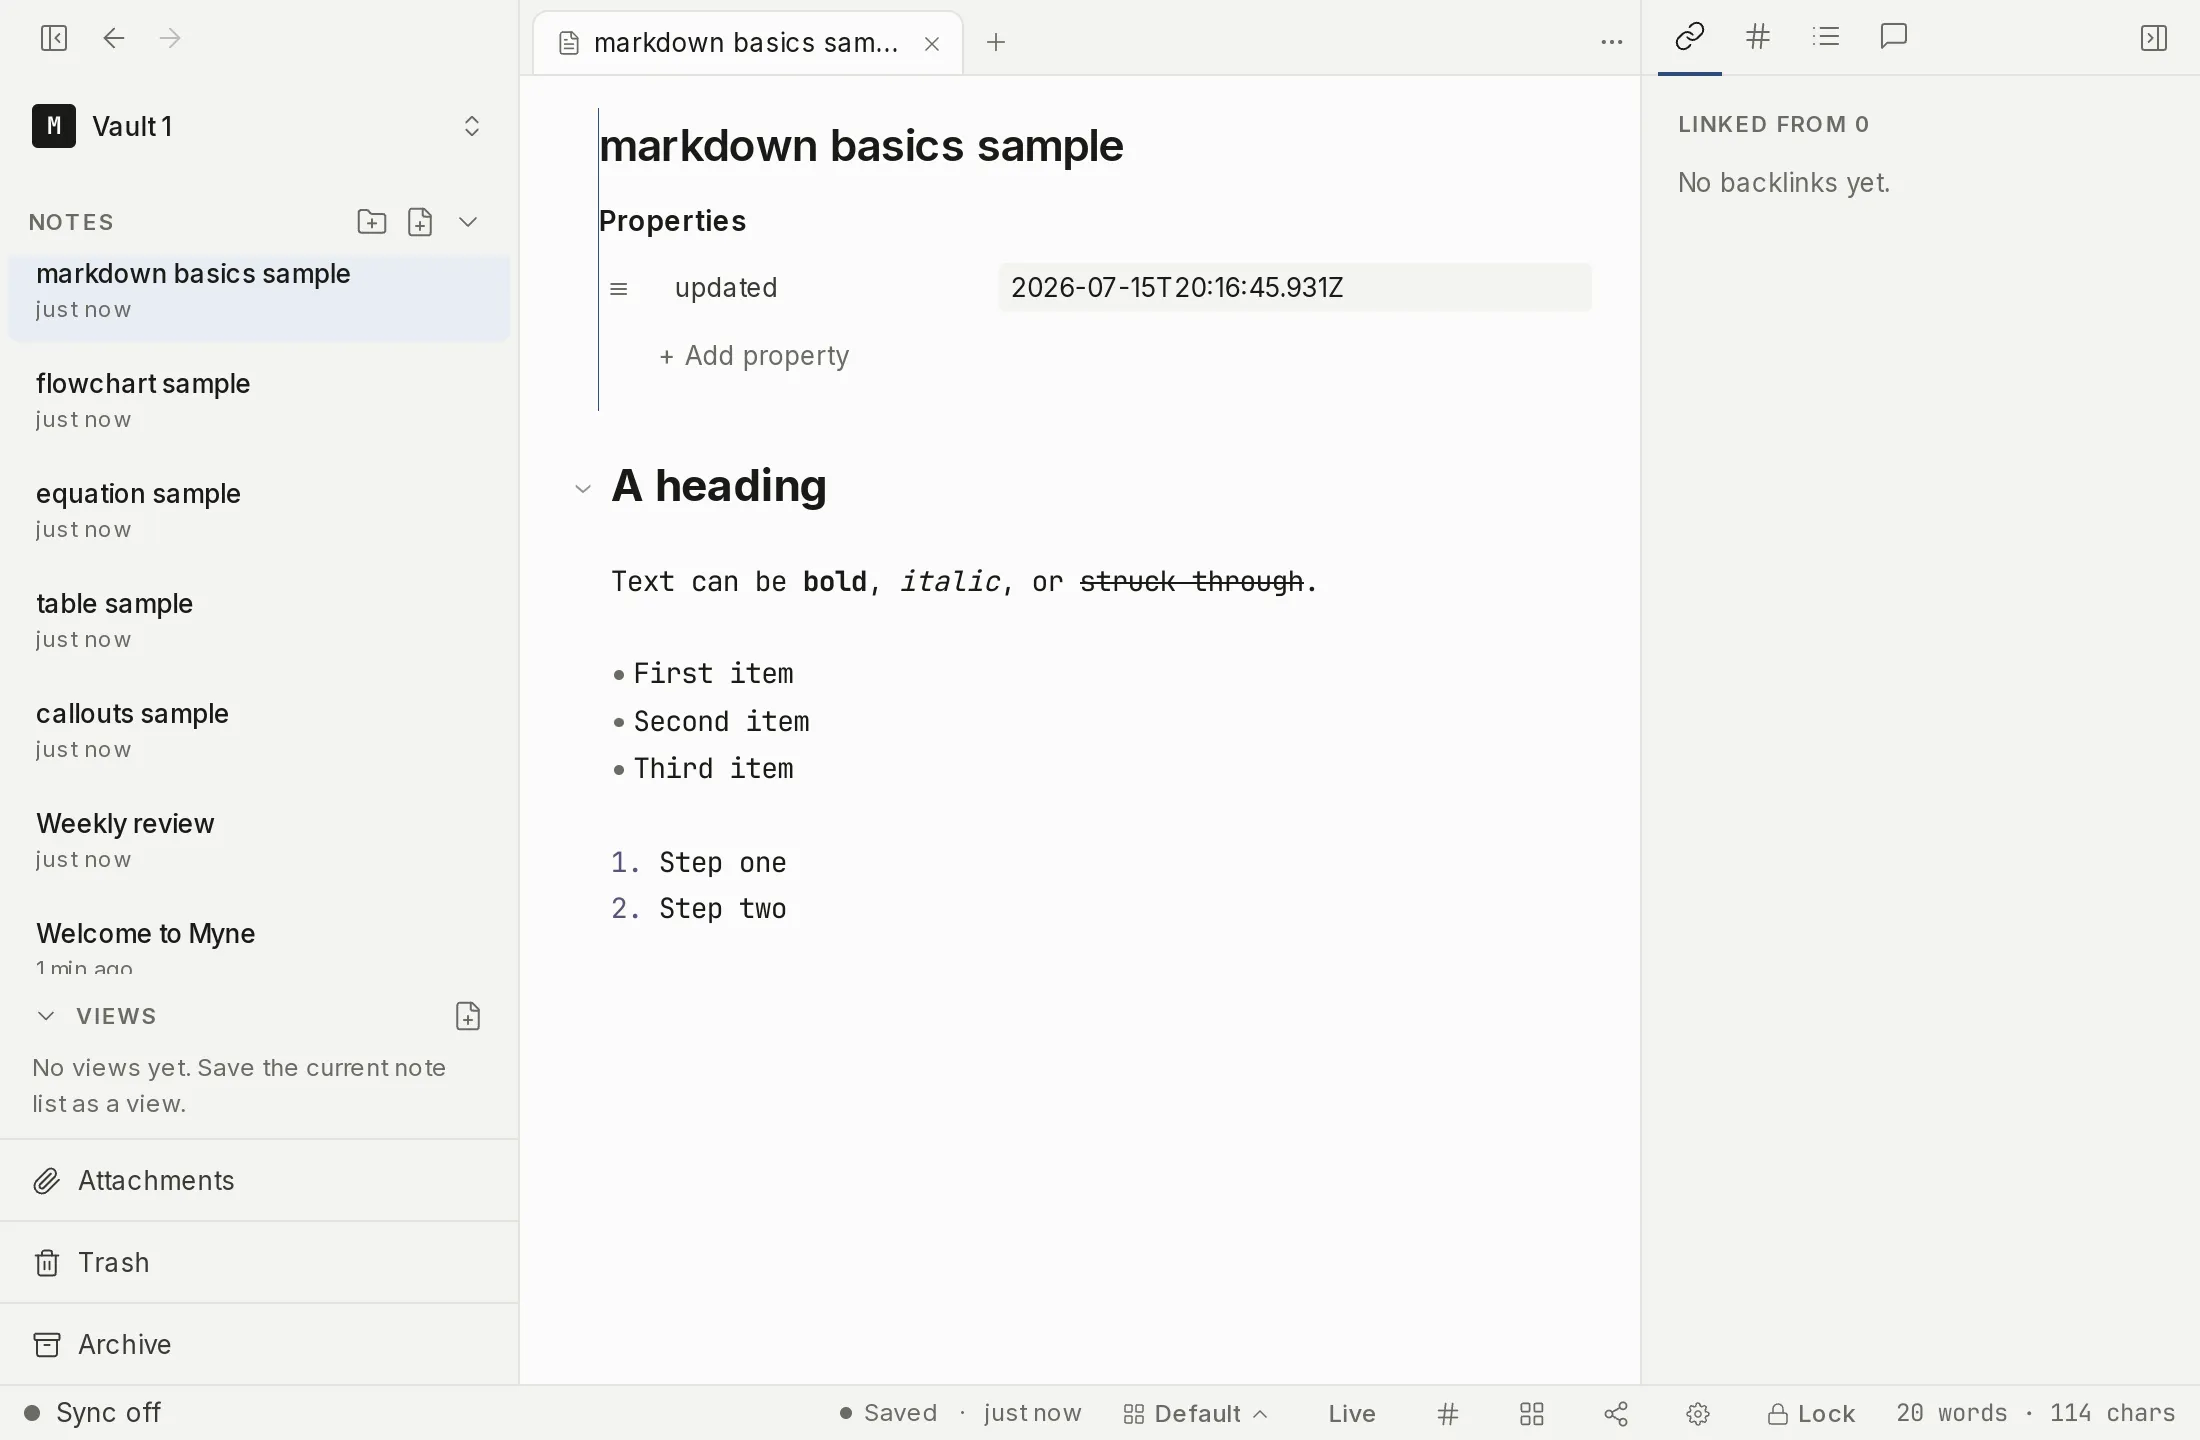The height and width of the screenshot is (1440, 2200).
Task: Open Trash in the sidebar
Action: pos(259,1263)
